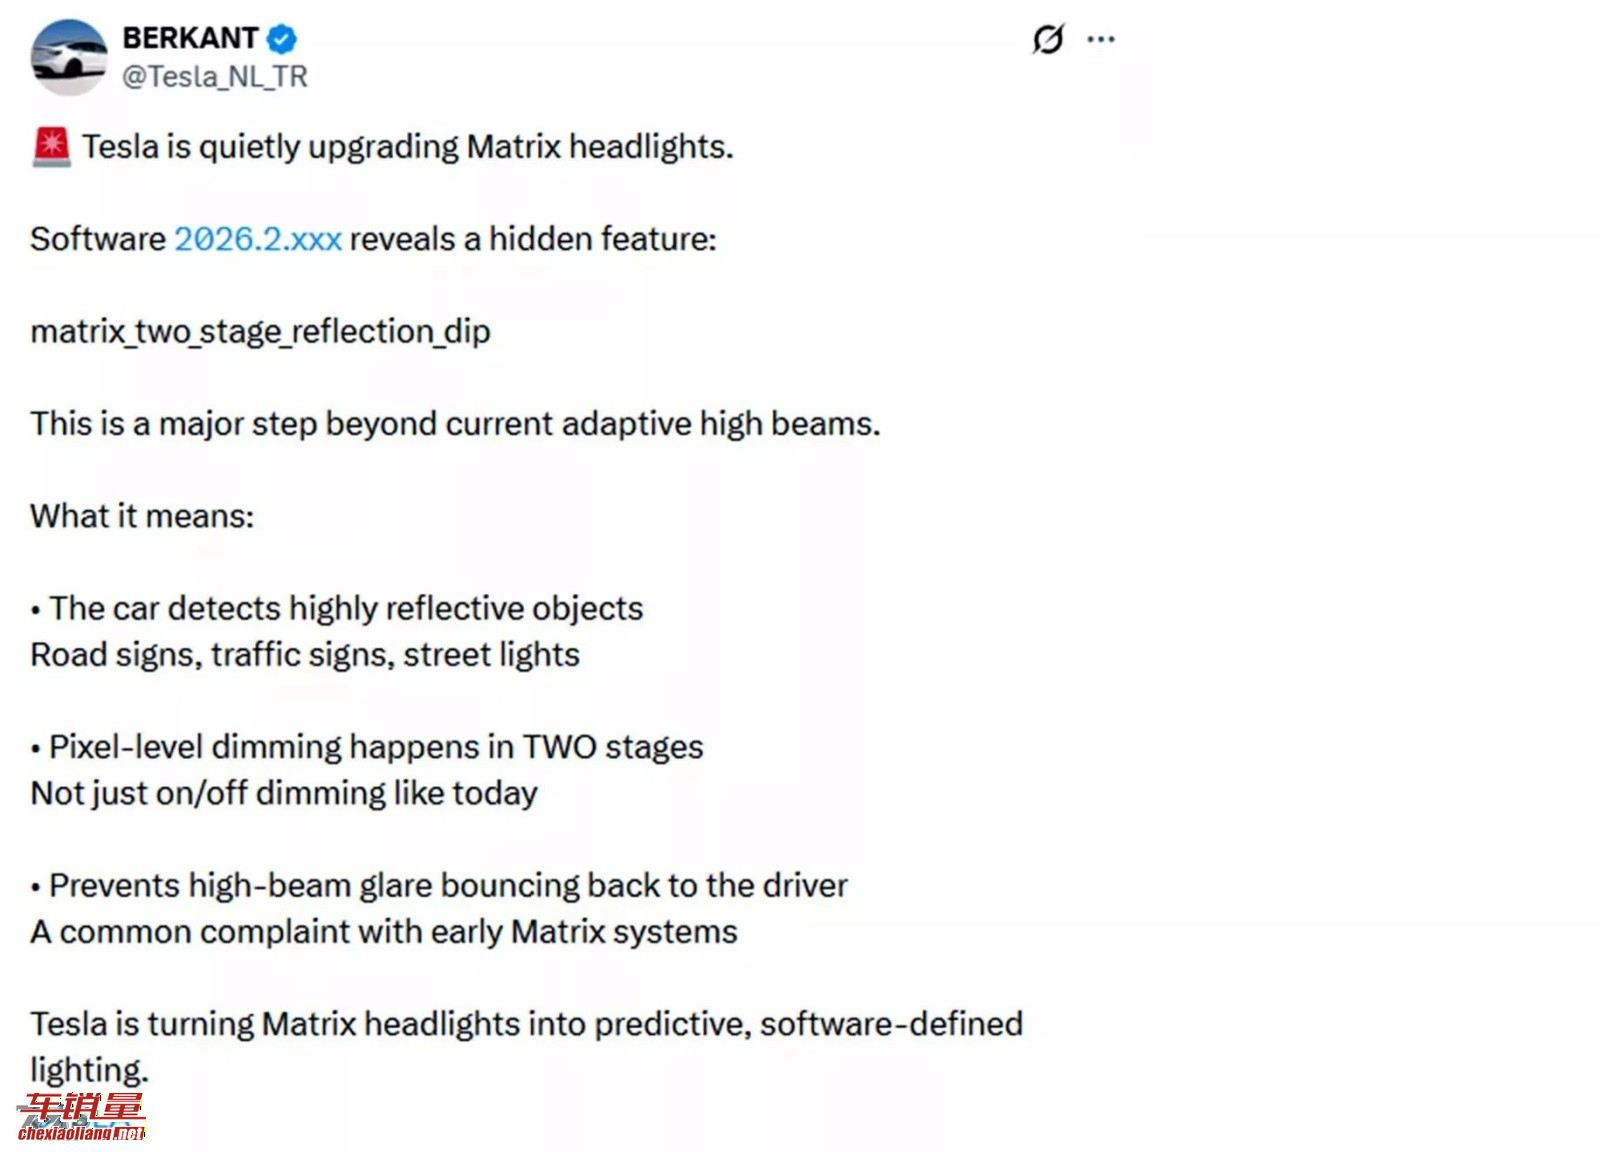1600x1152 pixels.
Task: Select the "car detects highly reflective objects" bullet
Action: tap(345, 608)
